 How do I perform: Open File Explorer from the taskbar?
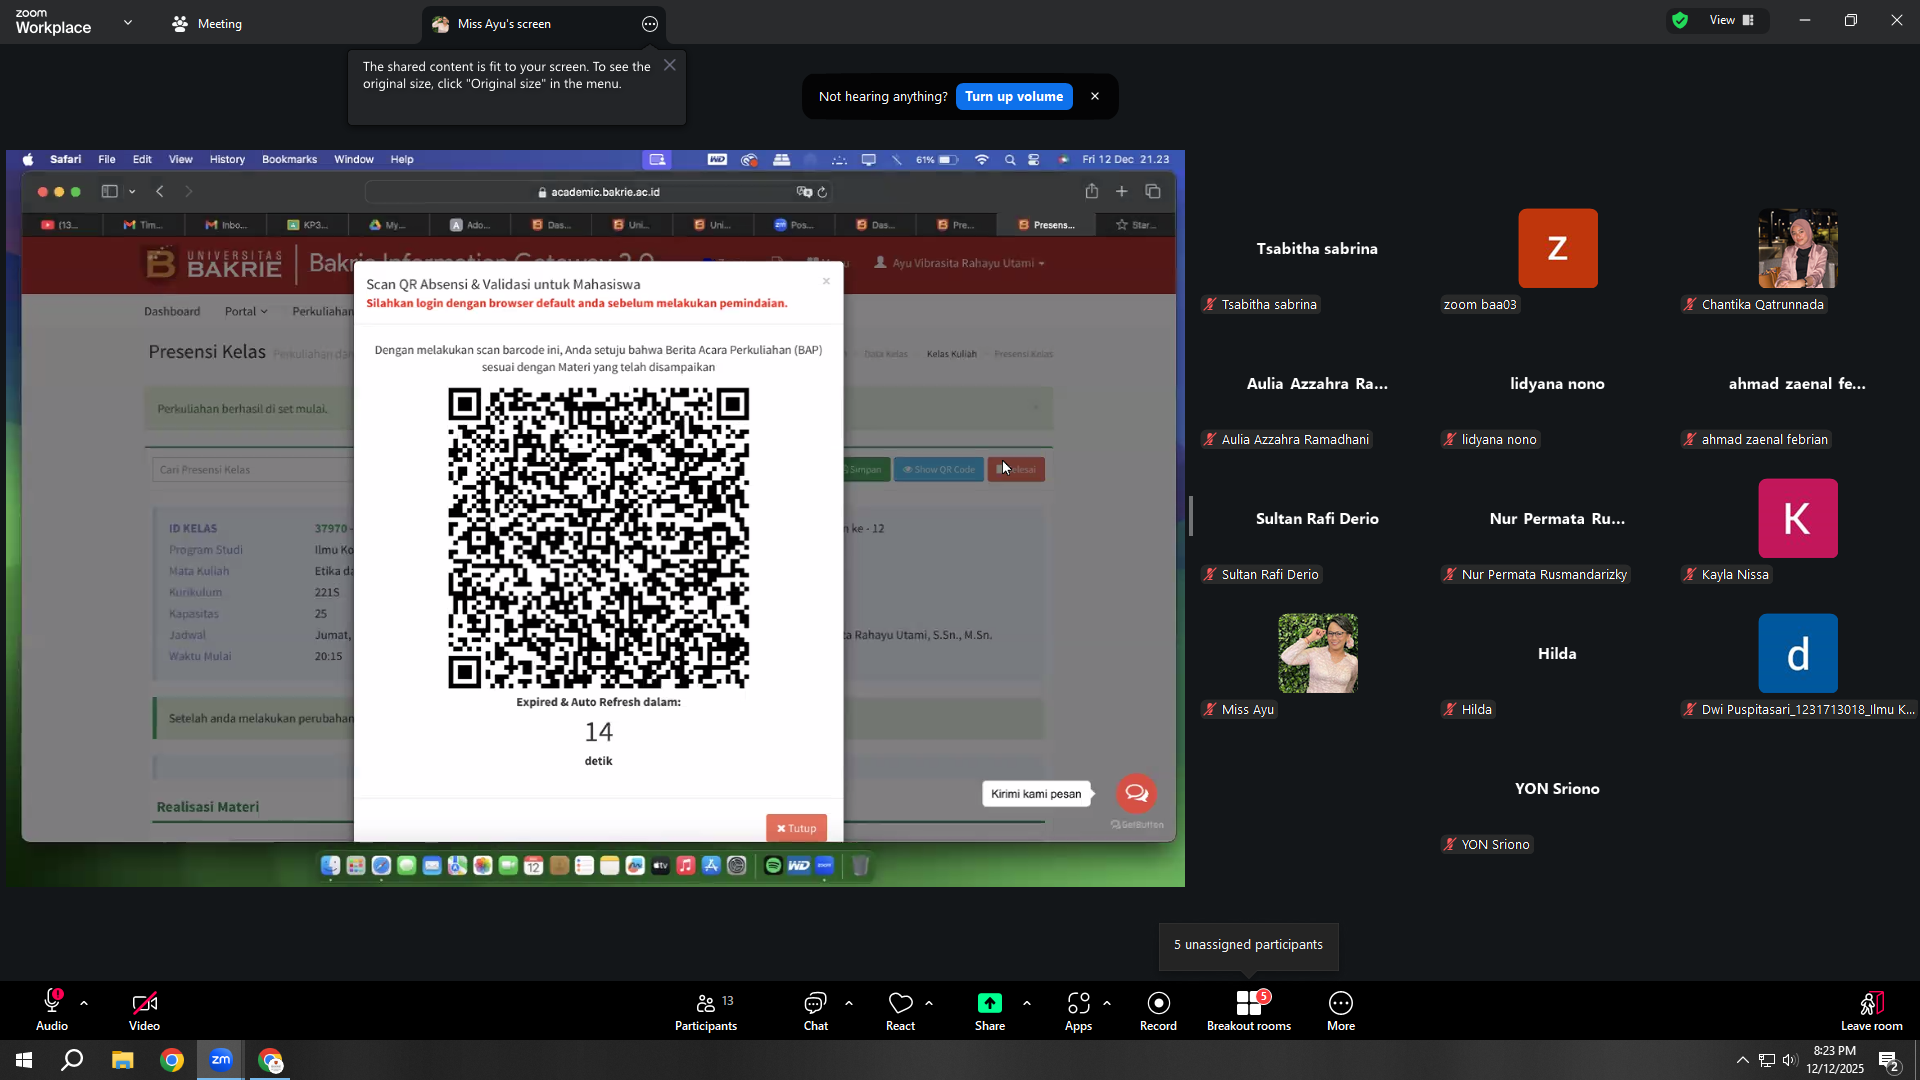coord(122,1060)
